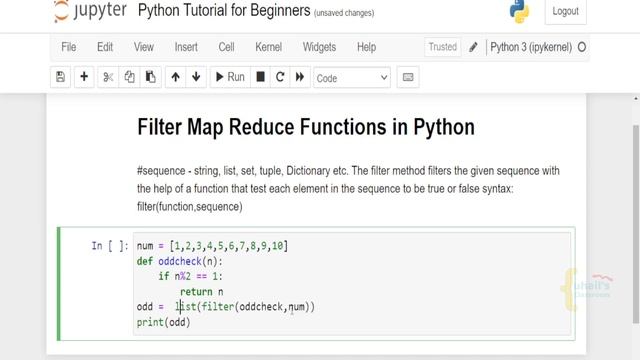Open the cell type Code dropdown
This screenshot has height=360, width=640.
352,78
